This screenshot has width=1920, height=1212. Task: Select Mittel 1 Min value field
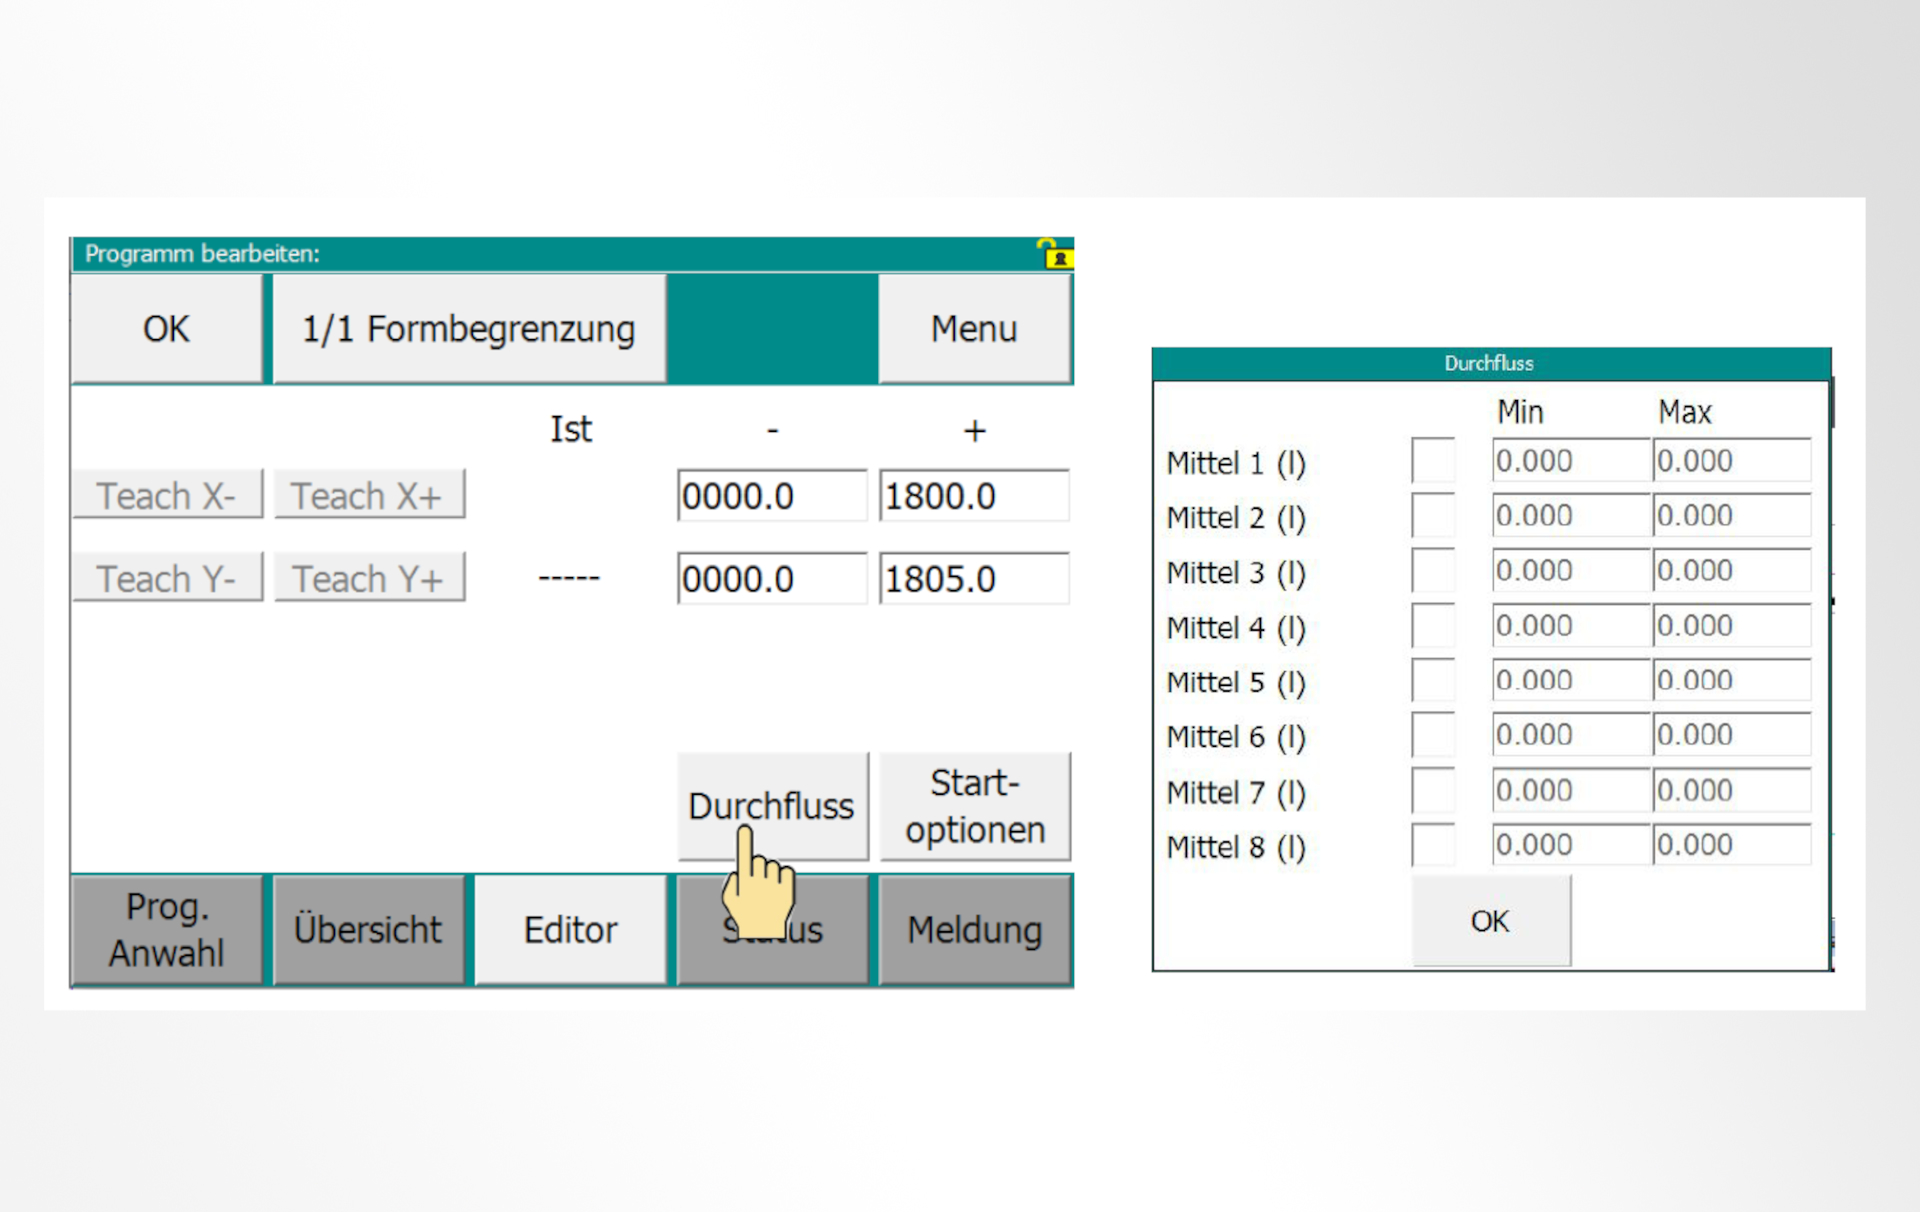coord(1571,461)
